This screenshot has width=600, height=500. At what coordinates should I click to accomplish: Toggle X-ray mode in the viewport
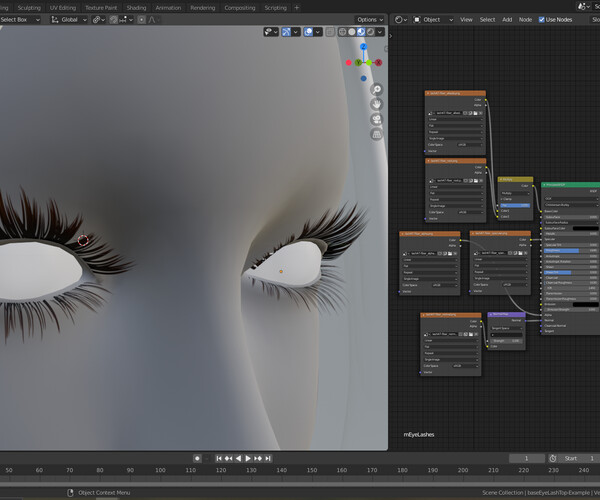(x=330, y=32)
